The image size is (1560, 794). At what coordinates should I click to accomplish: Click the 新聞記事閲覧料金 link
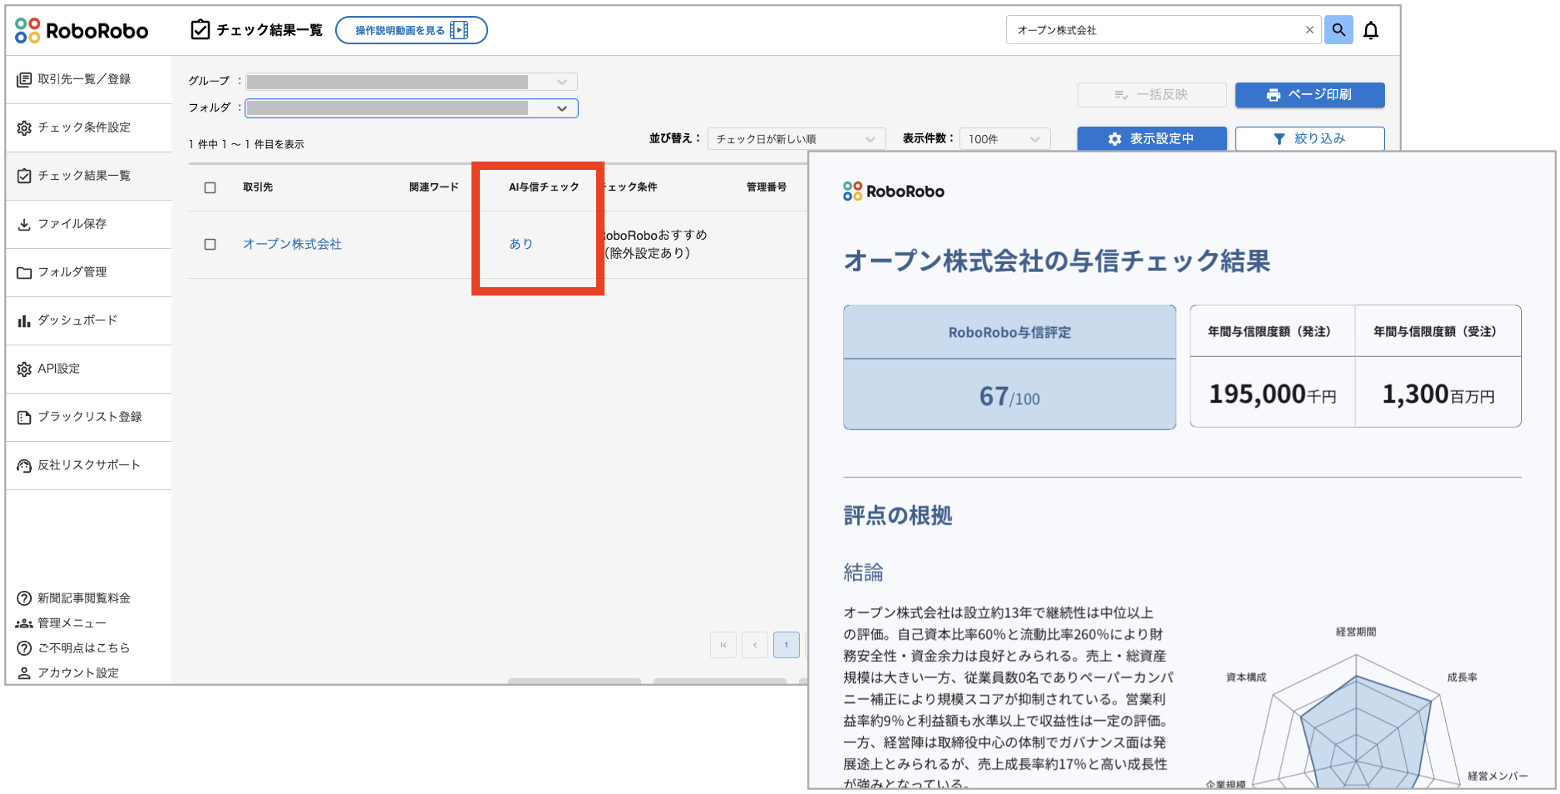(x=84, y=598)
